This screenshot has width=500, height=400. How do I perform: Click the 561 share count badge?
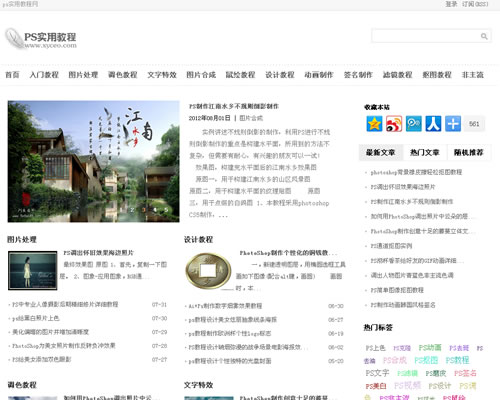[x=474, y=124]
